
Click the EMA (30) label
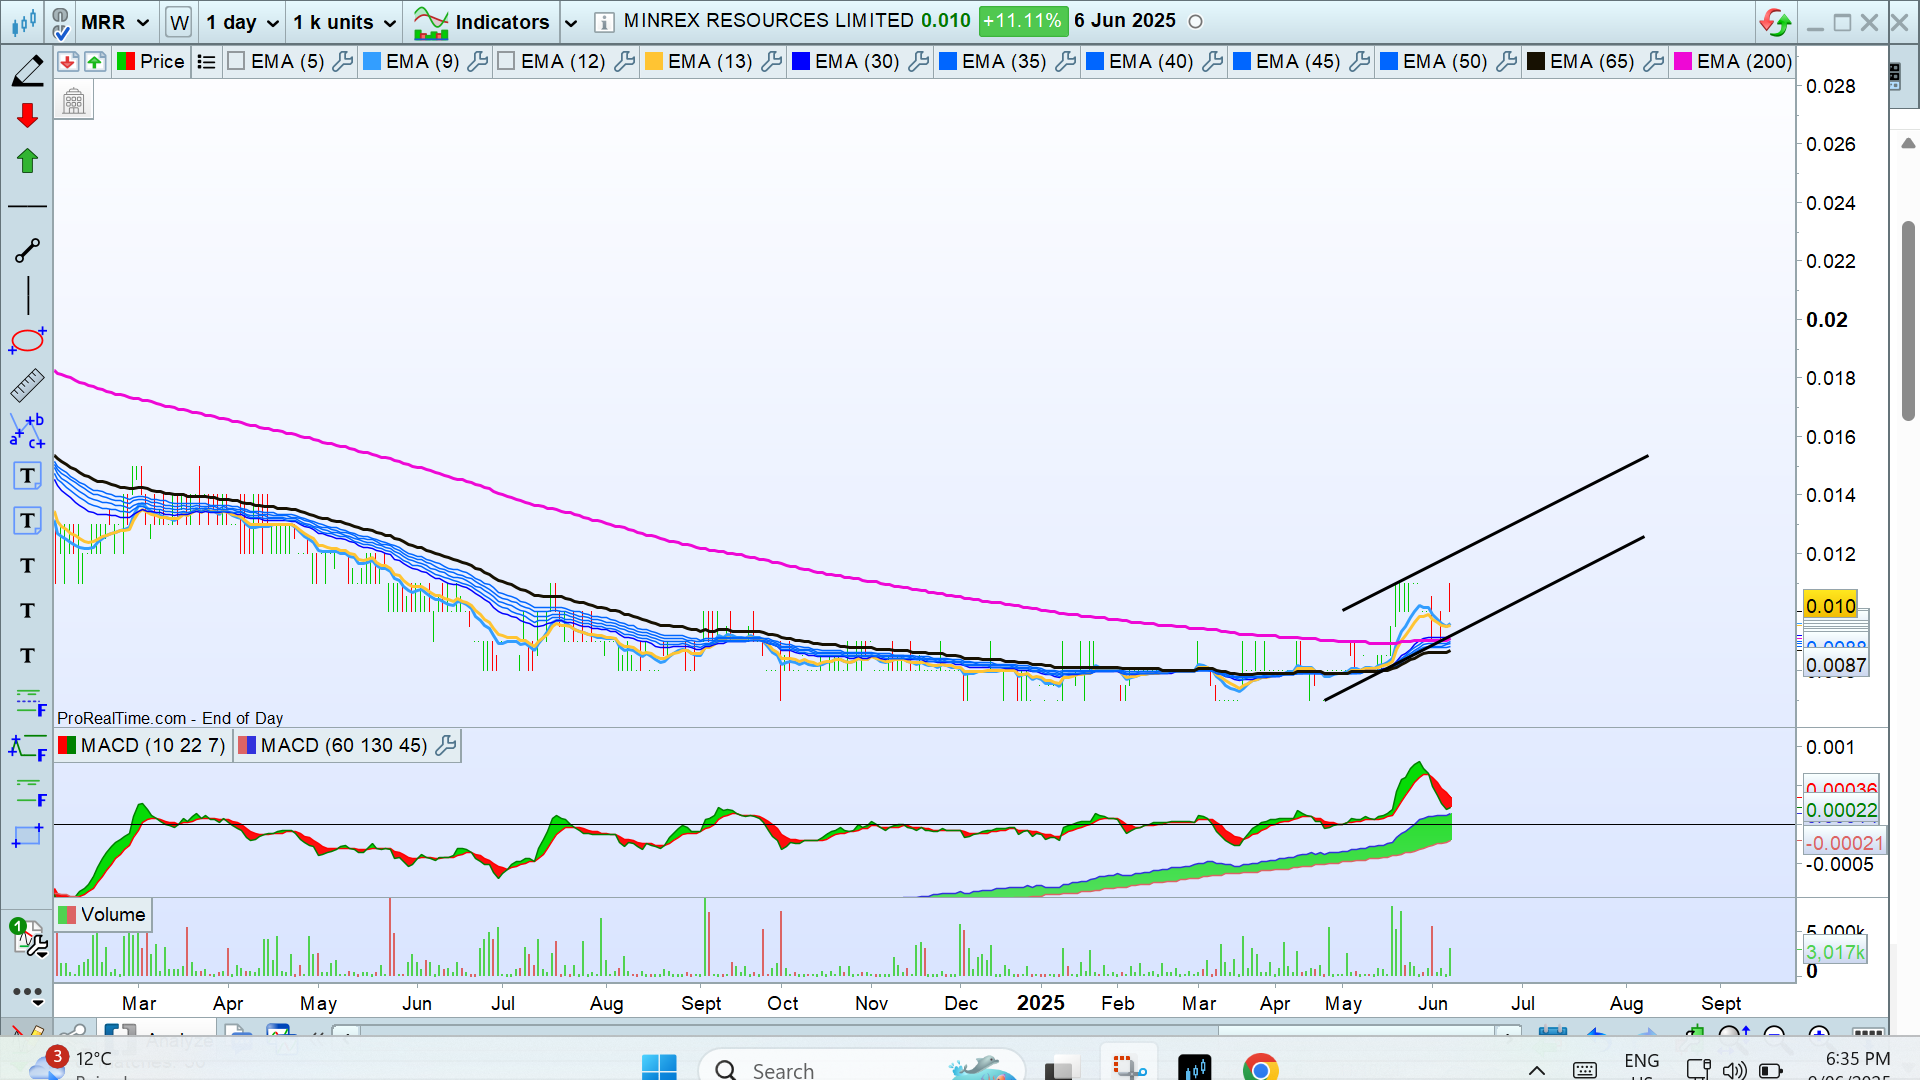click(x=857, y=62)
